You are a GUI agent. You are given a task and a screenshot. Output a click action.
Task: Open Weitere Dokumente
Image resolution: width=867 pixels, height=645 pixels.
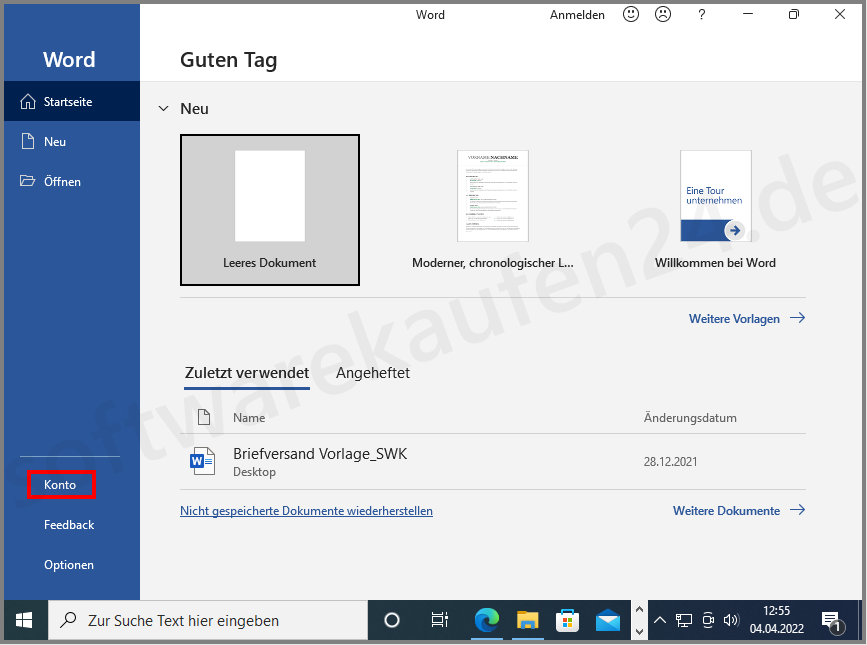coord(727,510)
